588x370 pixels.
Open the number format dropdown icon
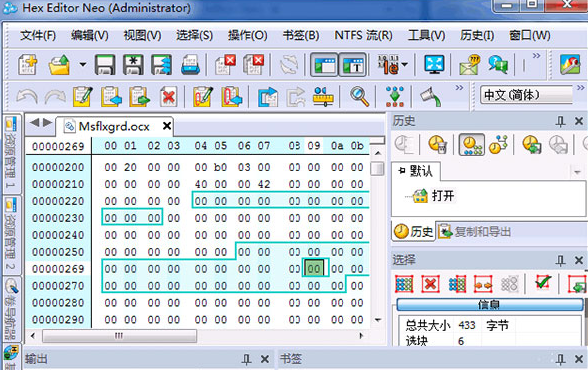coord(392,64)
